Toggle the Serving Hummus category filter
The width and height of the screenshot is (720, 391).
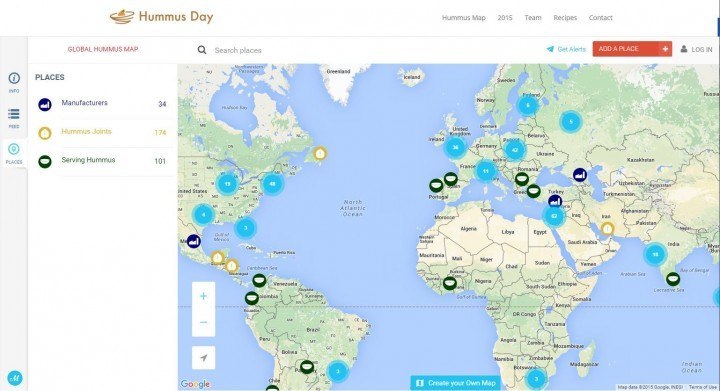tap(102, 161)
